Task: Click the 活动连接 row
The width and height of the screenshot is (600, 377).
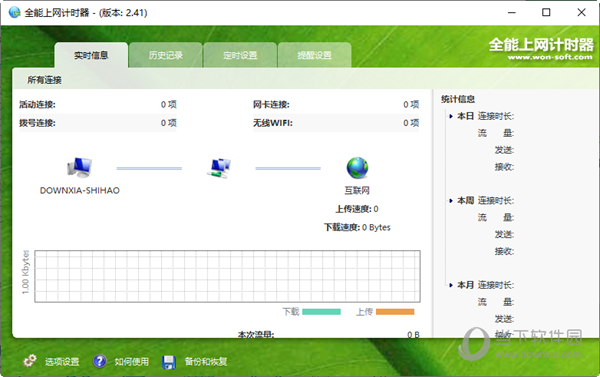Action: point(98,104)
